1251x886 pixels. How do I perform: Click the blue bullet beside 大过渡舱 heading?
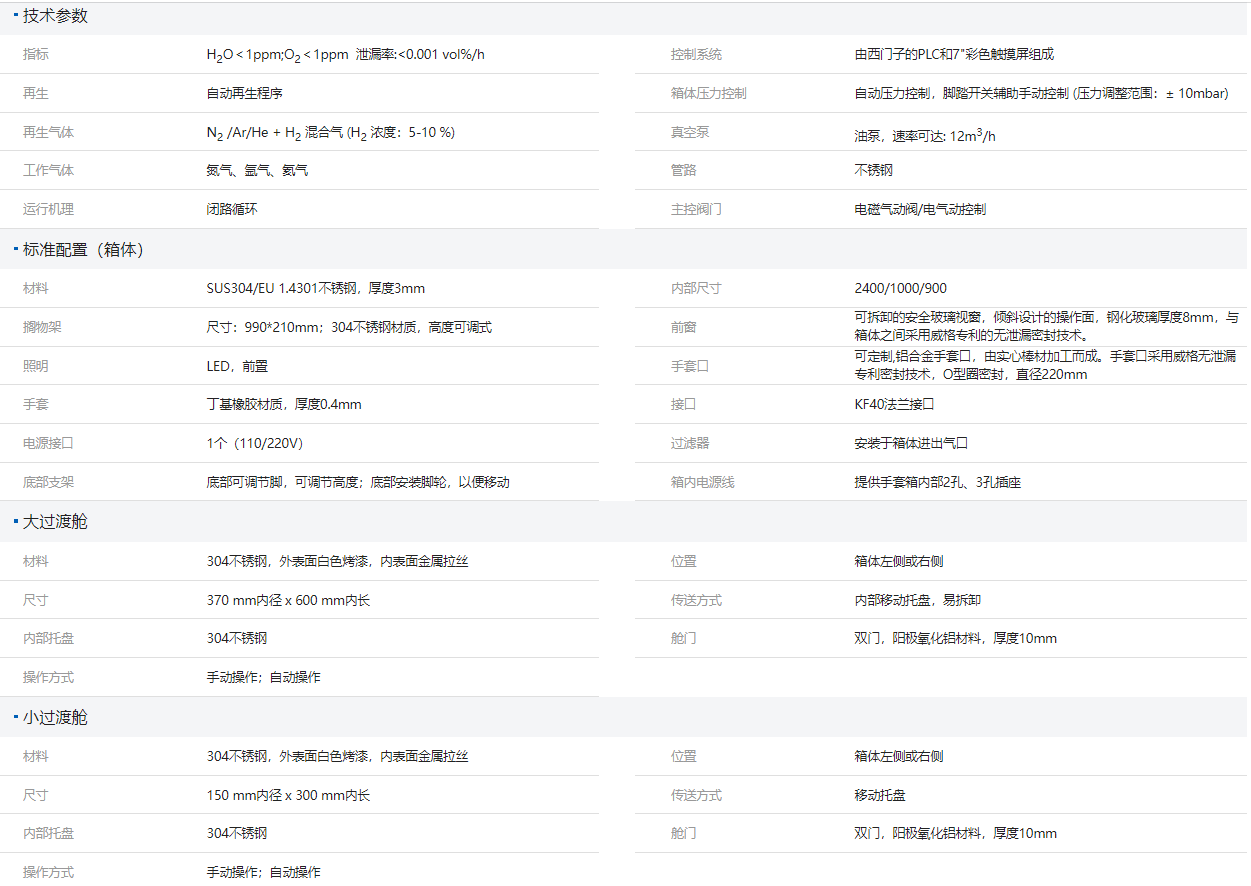tap(15, 521)
